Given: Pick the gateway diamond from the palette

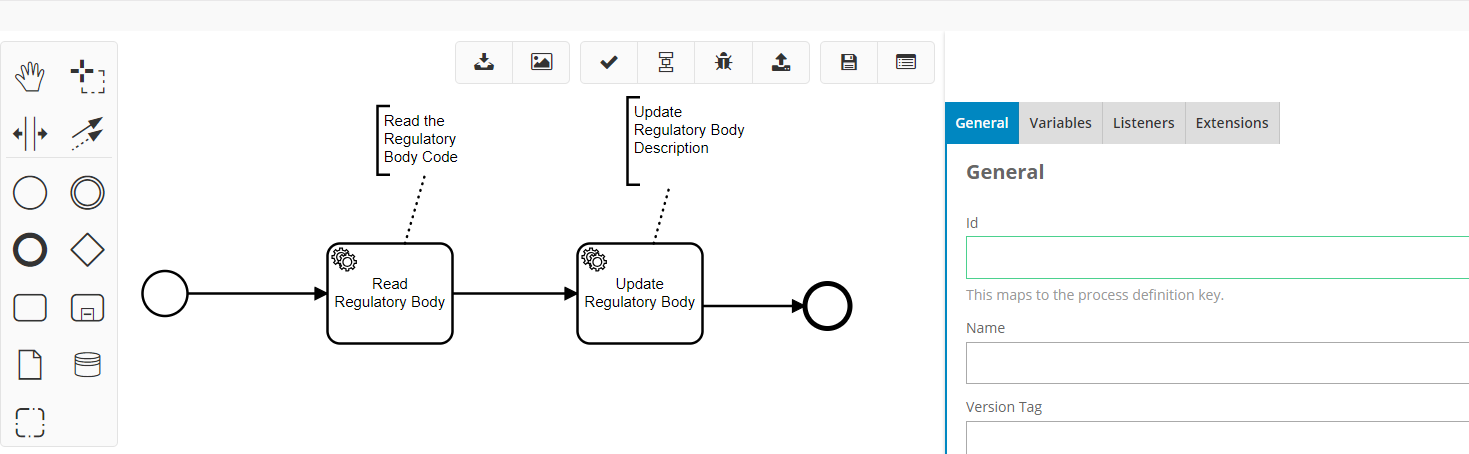Looking at the screenshot, I should click(x=88, y=250).
